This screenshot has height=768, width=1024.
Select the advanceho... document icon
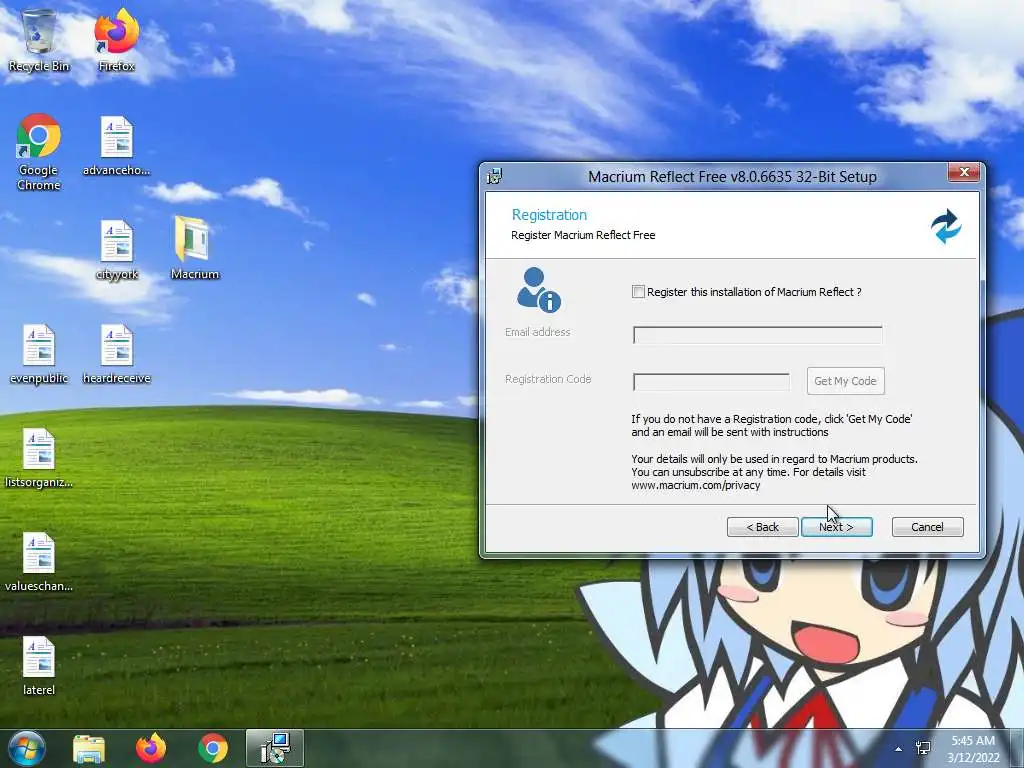point(116,146)
